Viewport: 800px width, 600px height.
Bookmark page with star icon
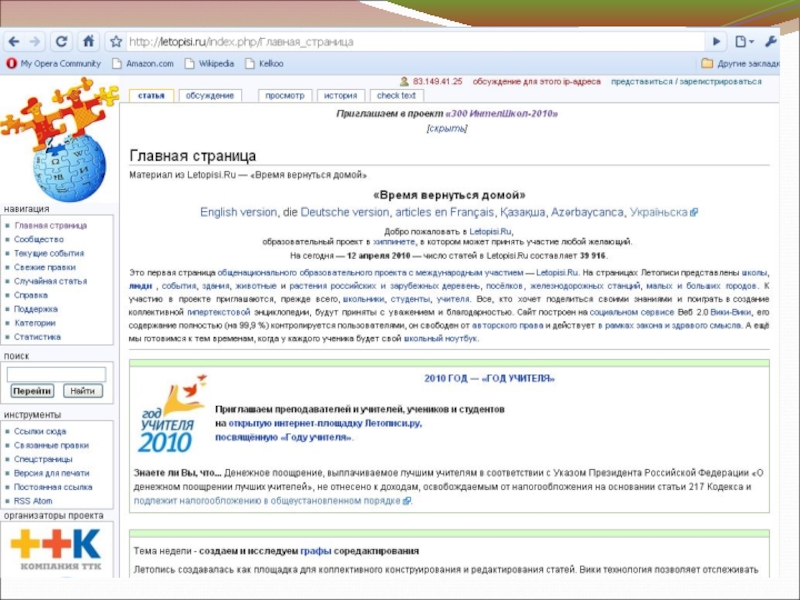tap(116, 42)
